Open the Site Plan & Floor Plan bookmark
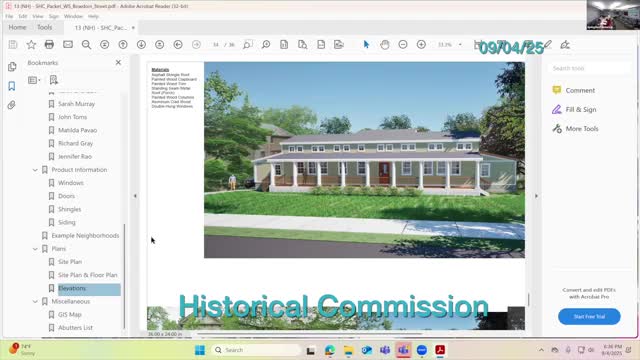 tap(87, 275)
